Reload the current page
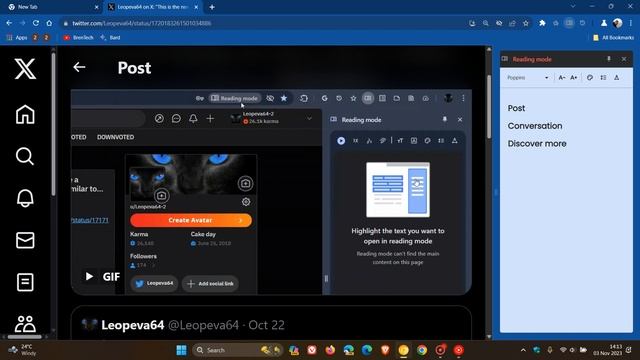This screenshot has width=640, height=360. click(36, 23)
